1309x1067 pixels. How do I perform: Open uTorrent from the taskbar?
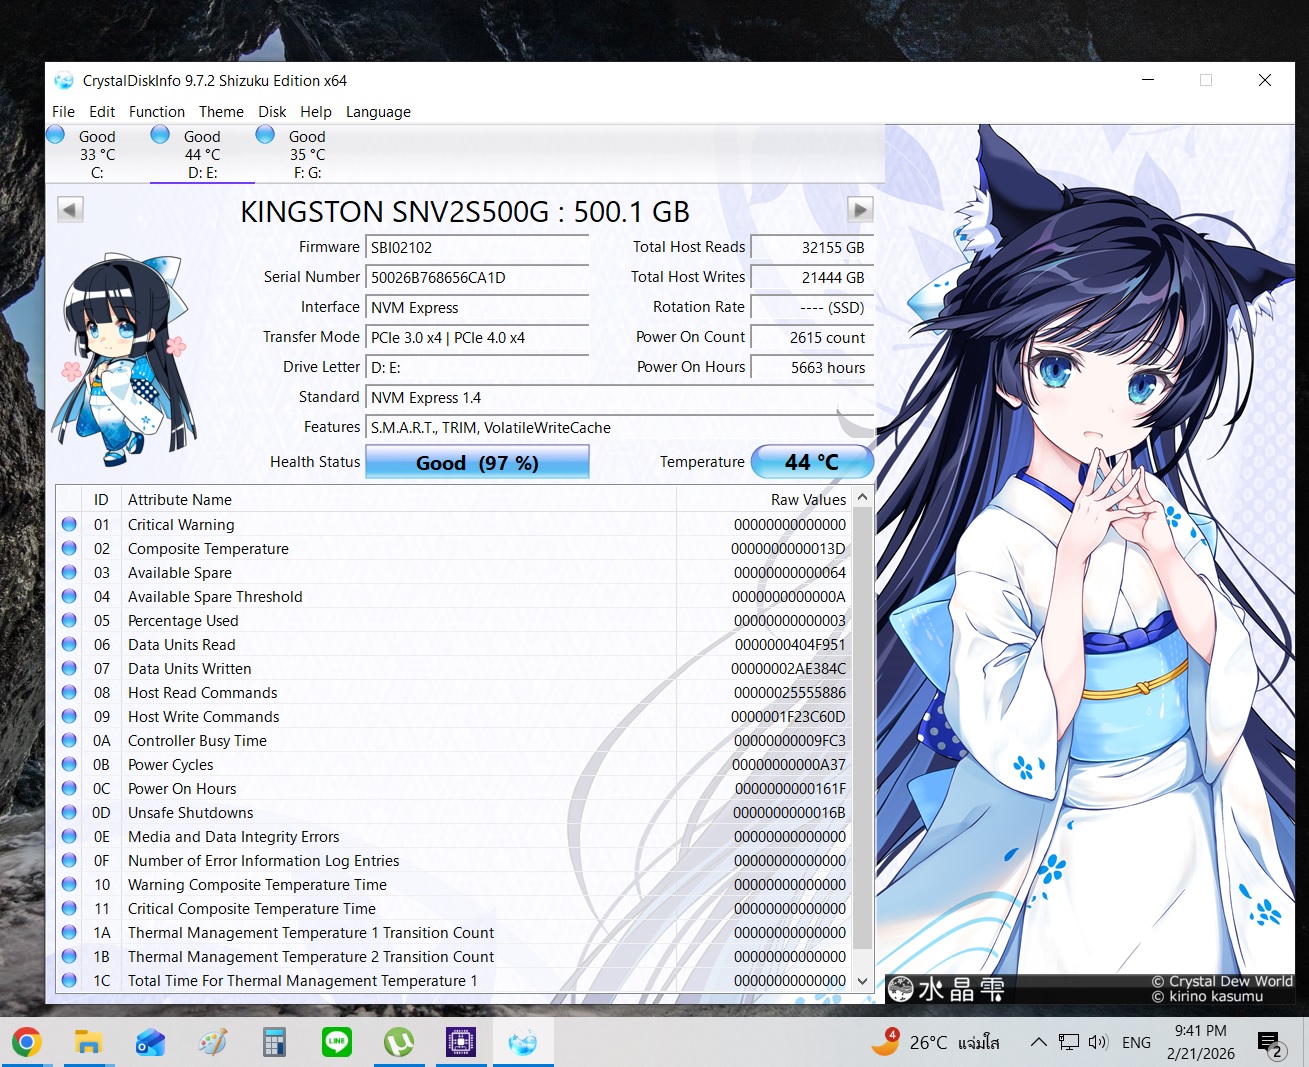(399, 1043)
